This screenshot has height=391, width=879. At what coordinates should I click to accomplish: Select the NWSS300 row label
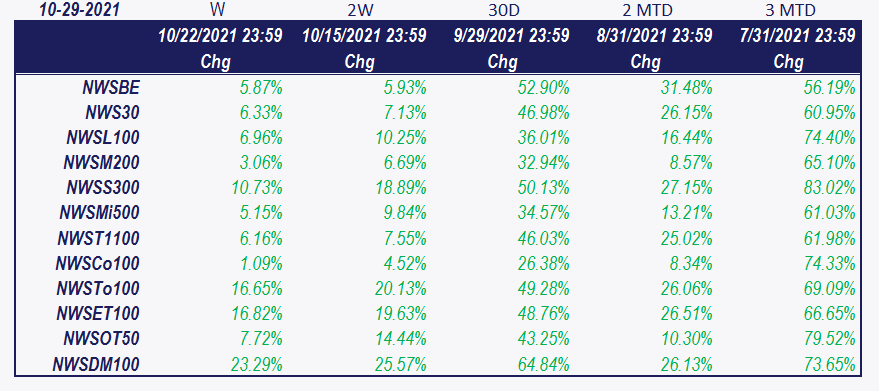103,187
